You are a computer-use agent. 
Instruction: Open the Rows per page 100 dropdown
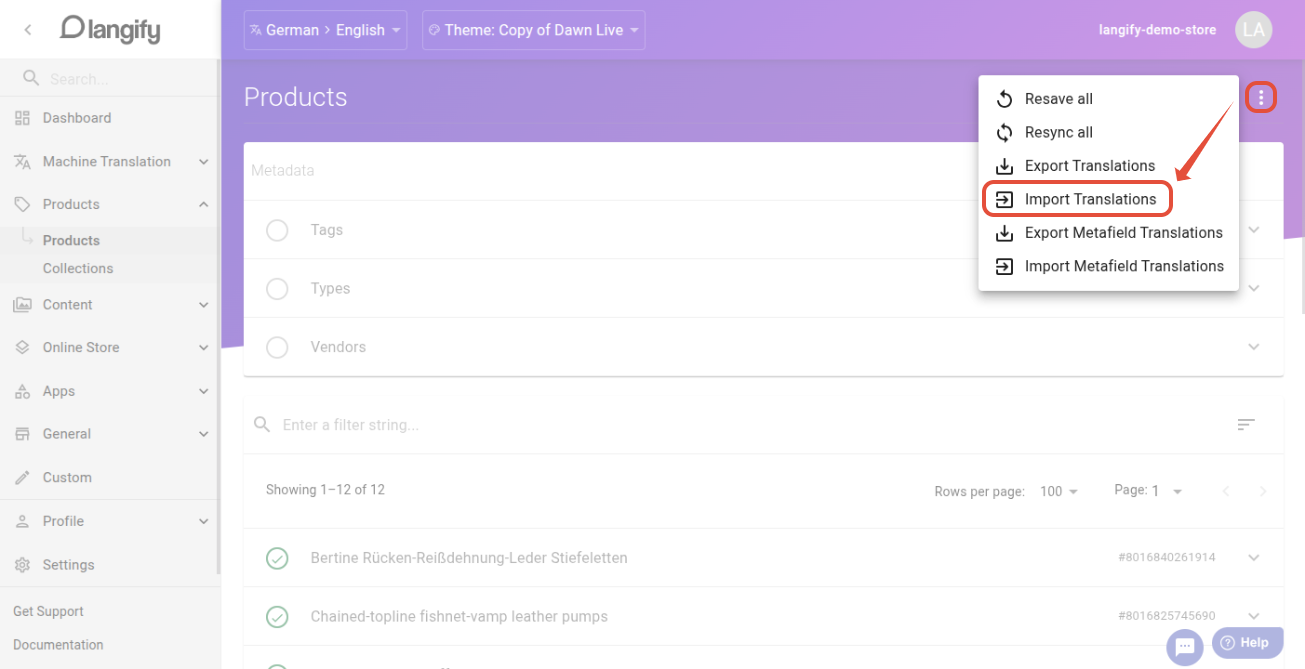tap(1059, 491)
